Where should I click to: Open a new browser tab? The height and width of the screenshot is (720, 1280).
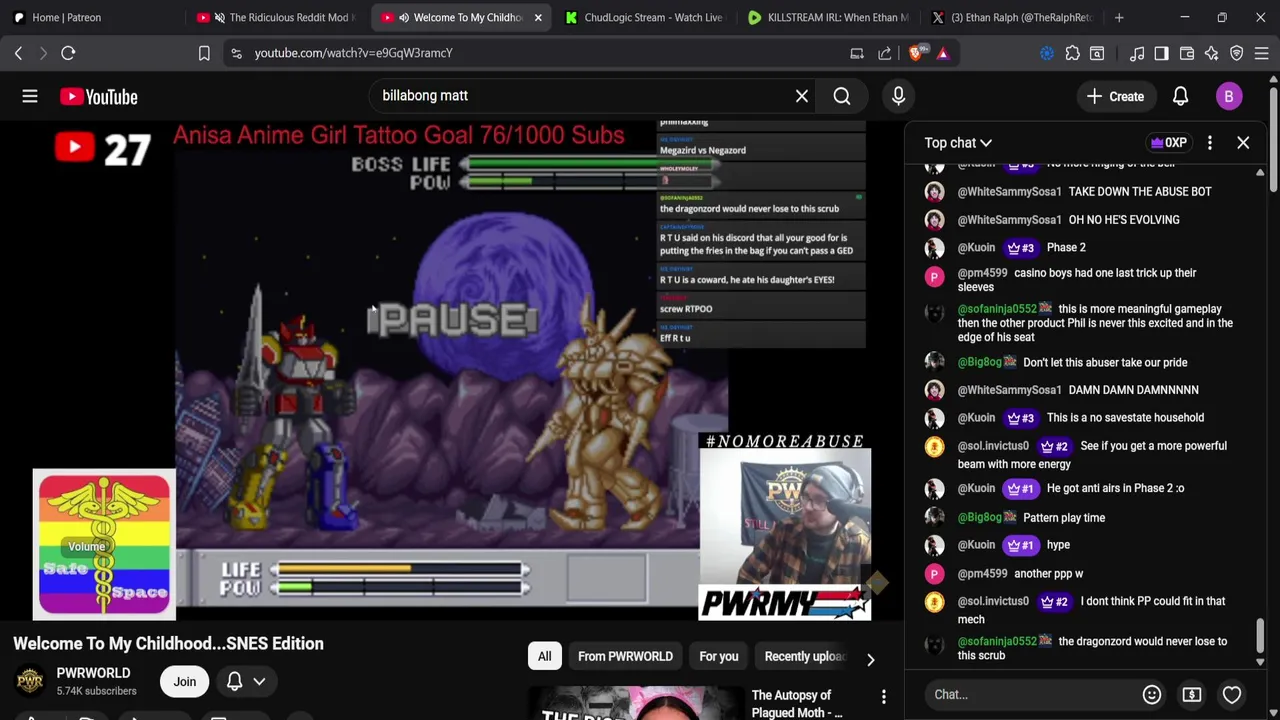(x=1119, y=17)
